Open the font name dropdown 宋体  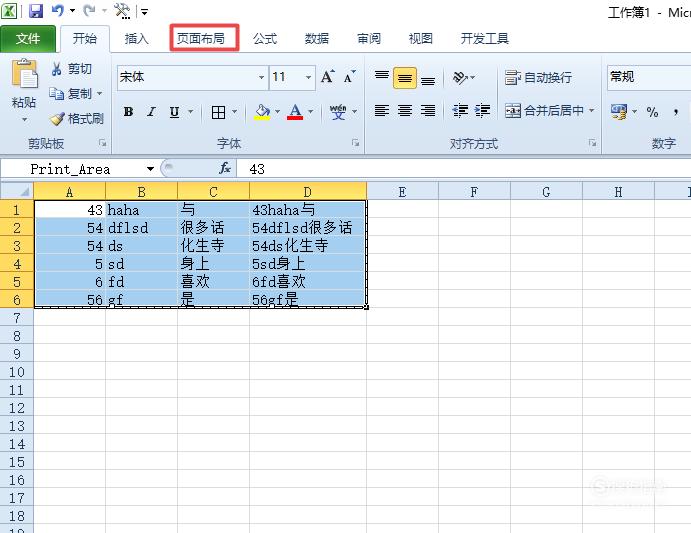coord(261,77)
